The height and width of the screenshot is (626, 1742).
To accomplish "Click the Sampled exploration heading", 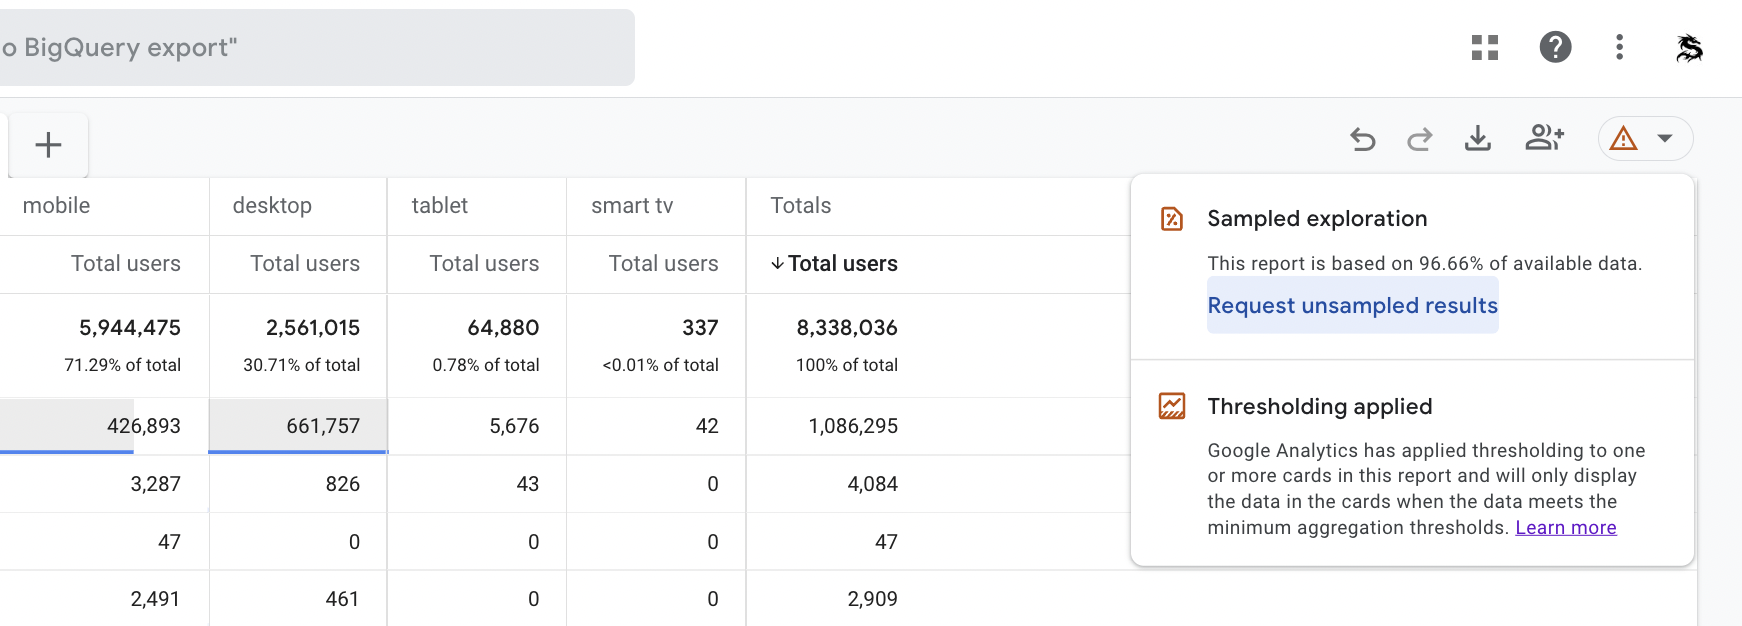I will (x=1317, y=219).
